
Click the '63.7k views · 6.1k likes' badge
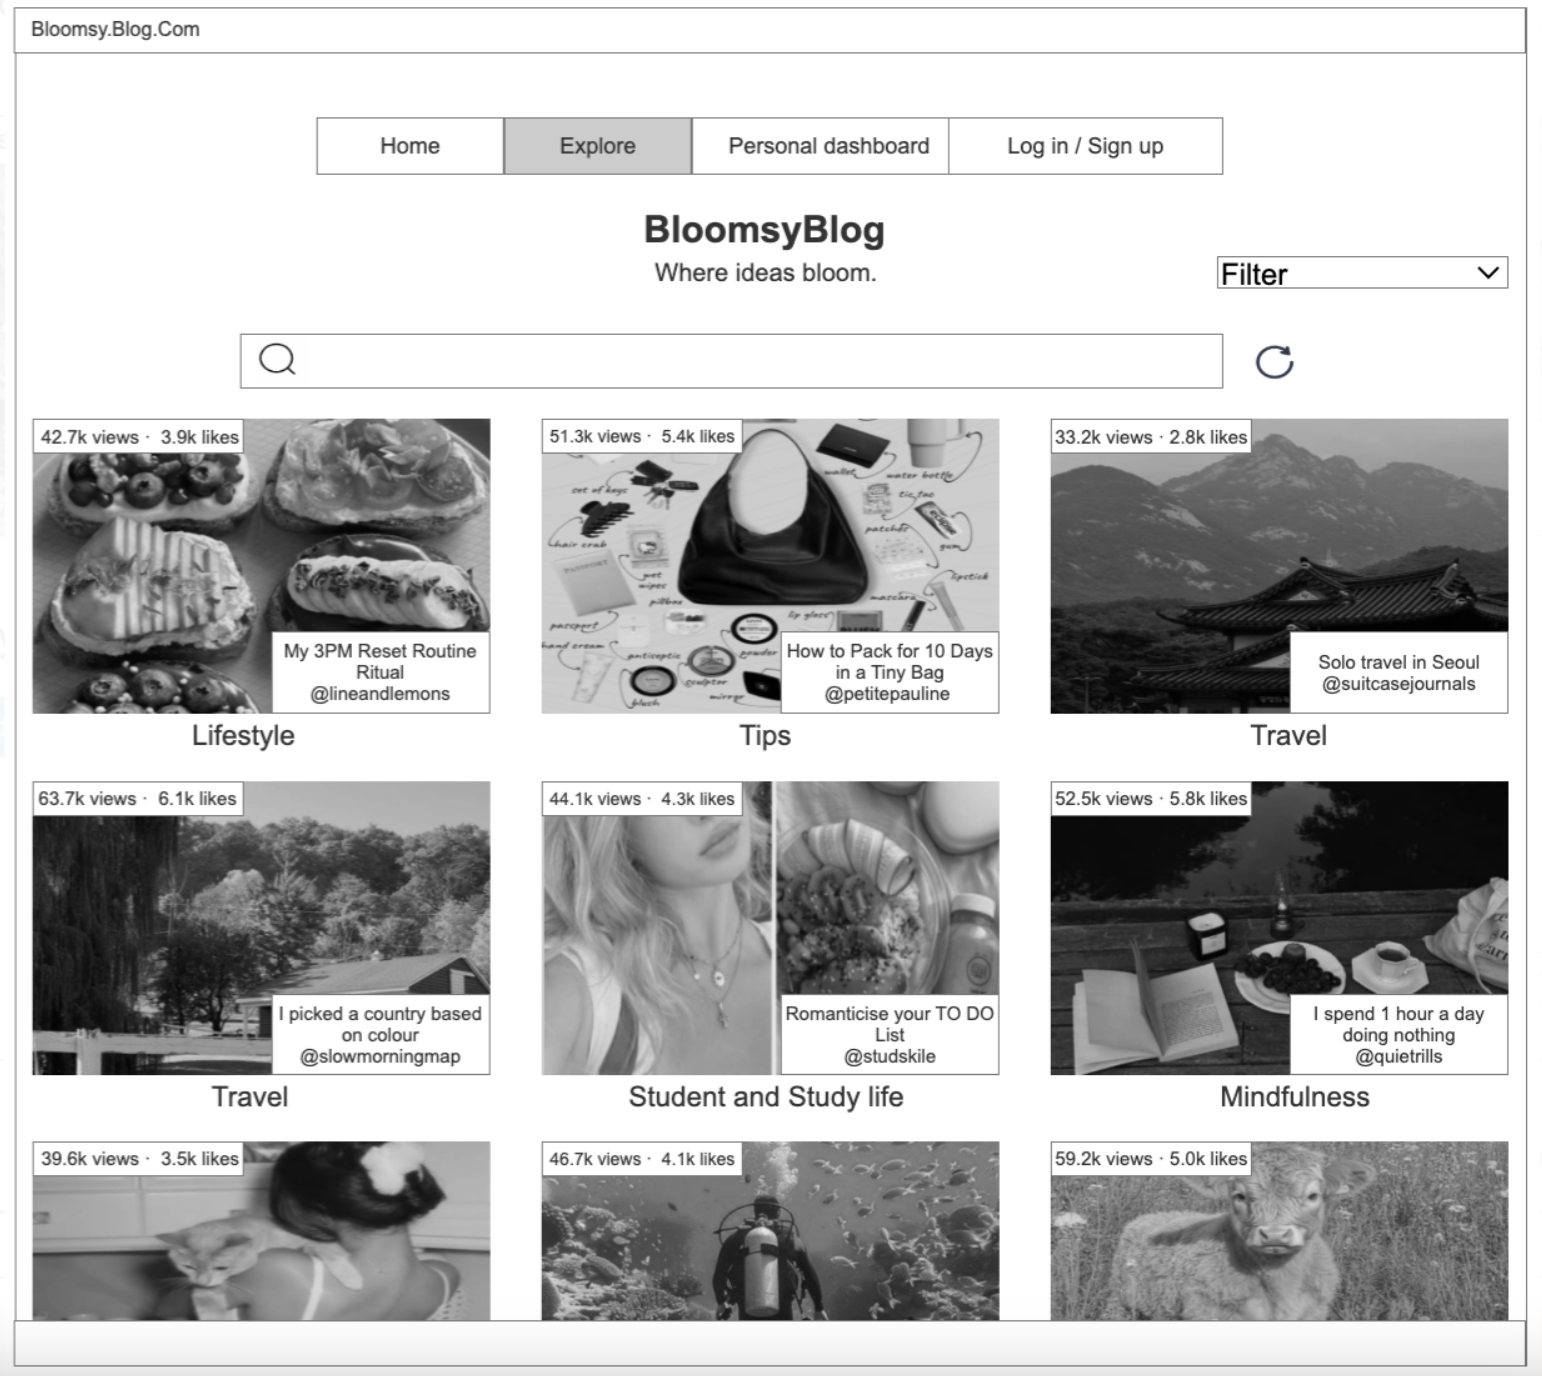pyautogui.click(x=138, y=799)
